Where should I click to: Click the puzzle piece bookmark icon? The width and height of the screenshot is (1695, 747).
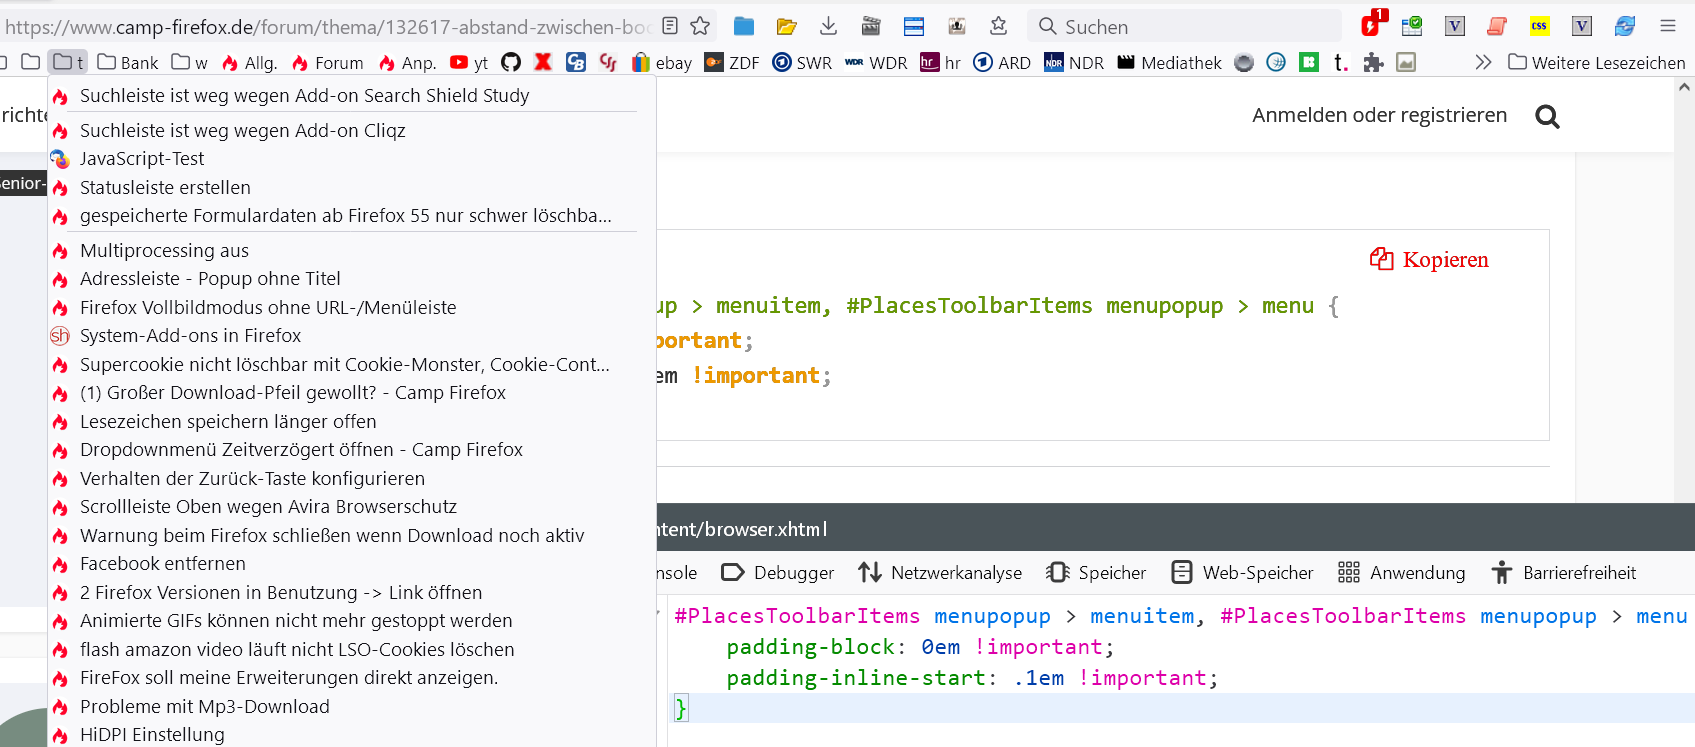click(x=1373, y=62)
